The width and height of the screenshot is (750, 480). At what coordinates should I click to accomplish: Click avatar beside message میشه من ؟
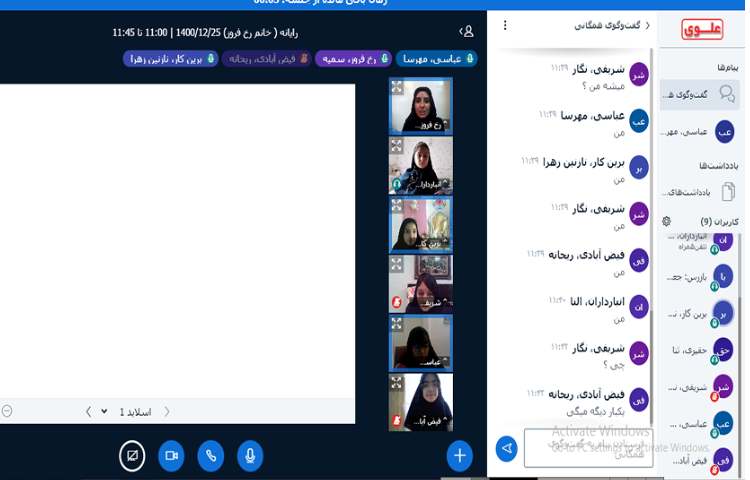point(639,75)
